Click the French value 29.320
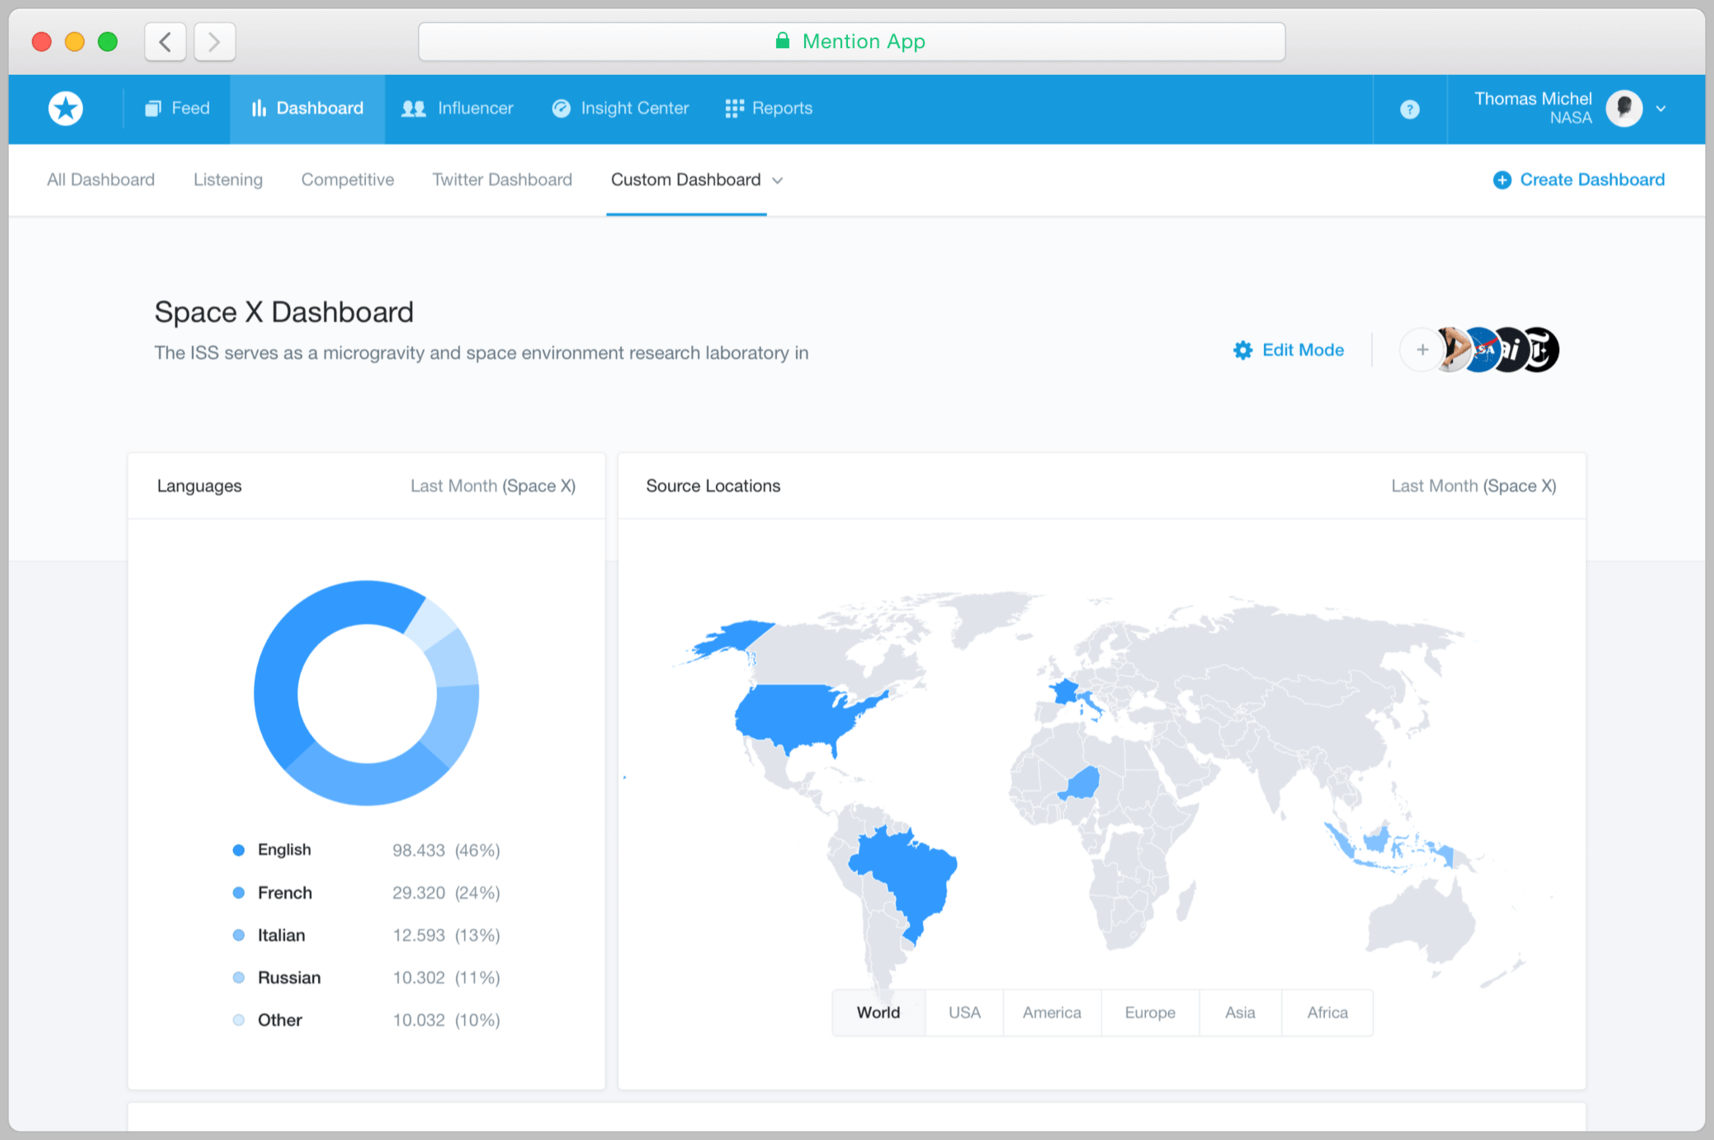 (418, 893)
